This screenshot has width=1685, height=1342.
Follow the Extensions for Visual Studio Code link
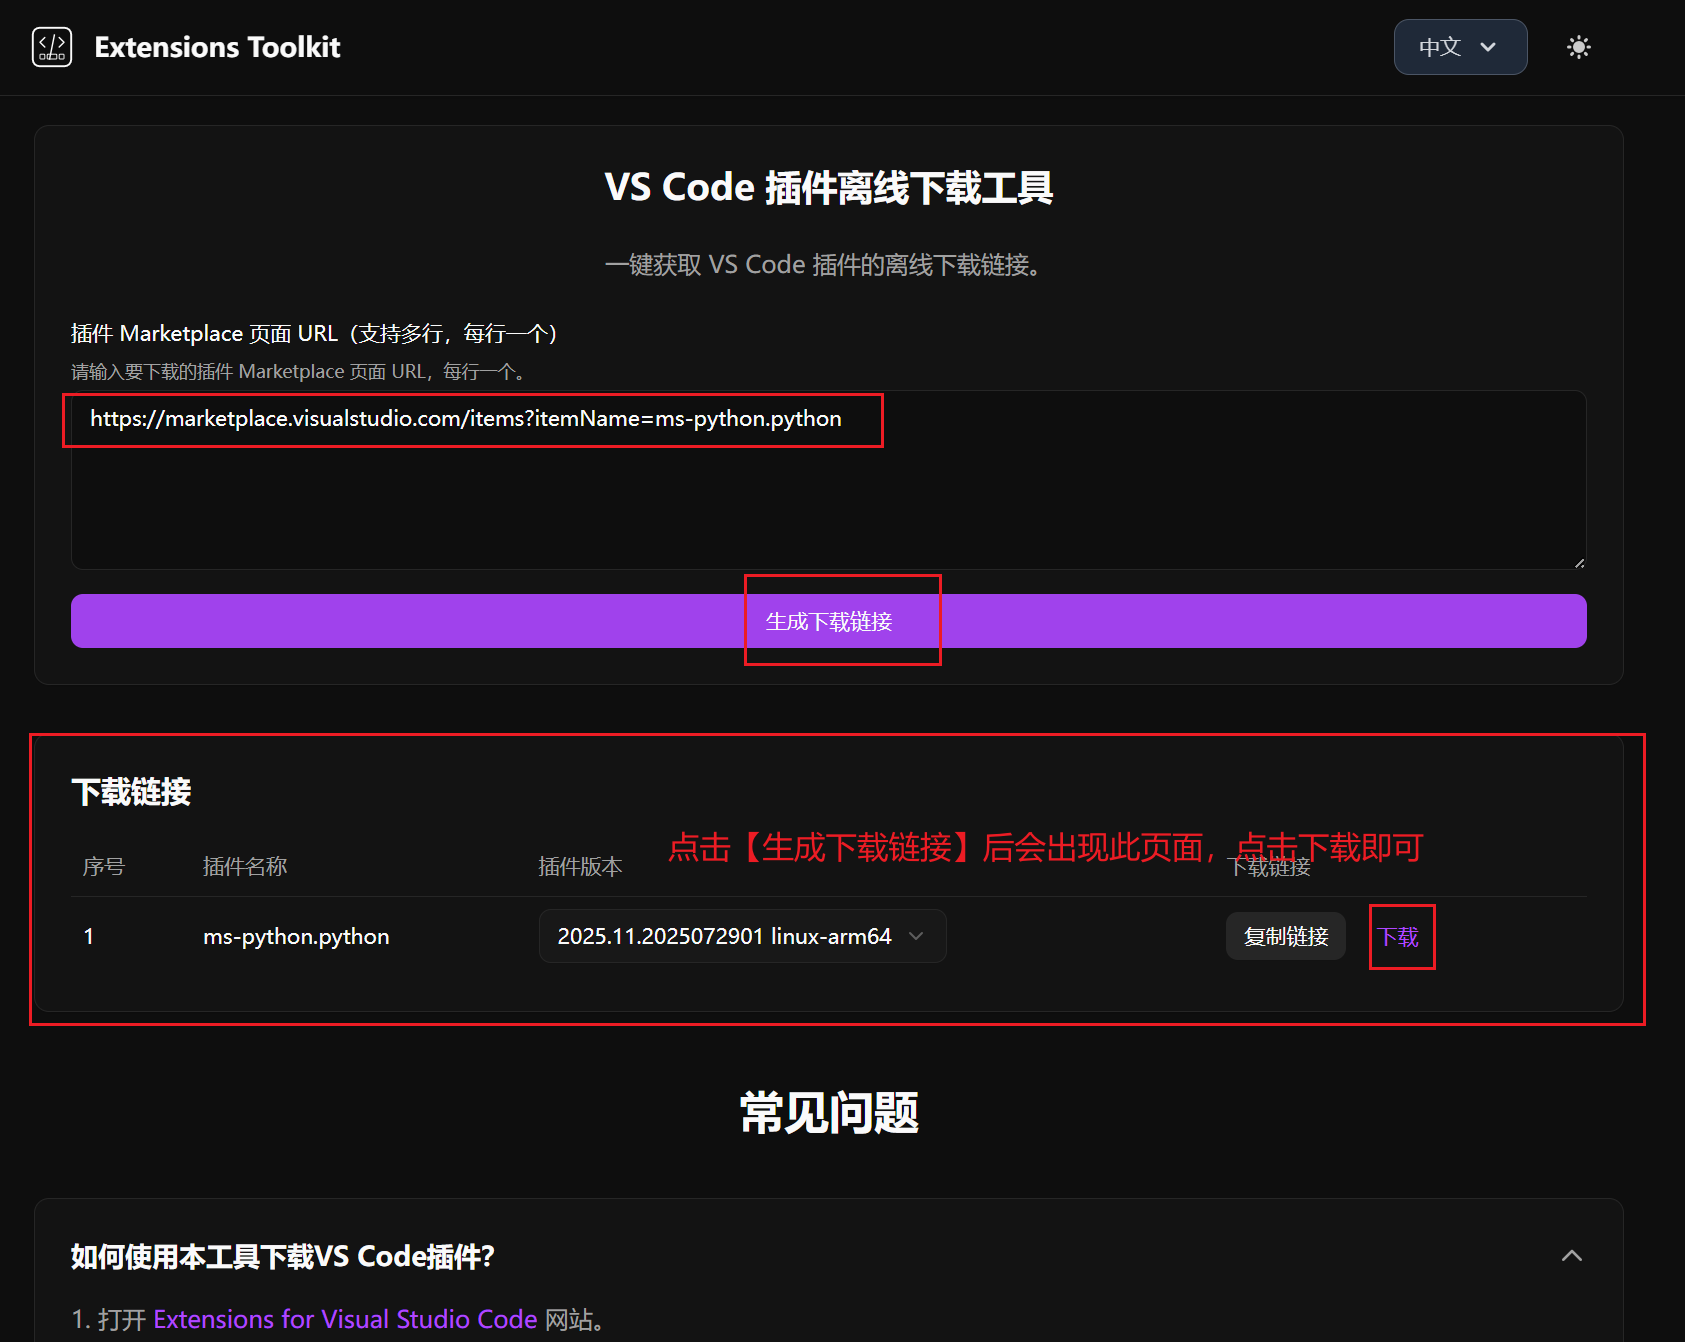(345, 1319)
